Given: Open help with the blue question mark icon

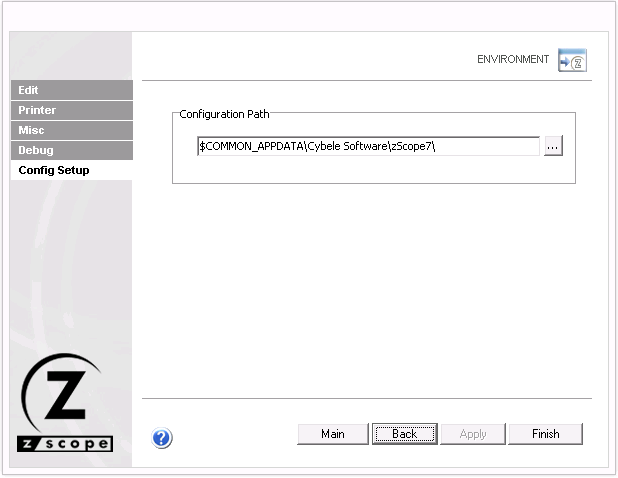Looking at the screenshot, I should point(162,437).
